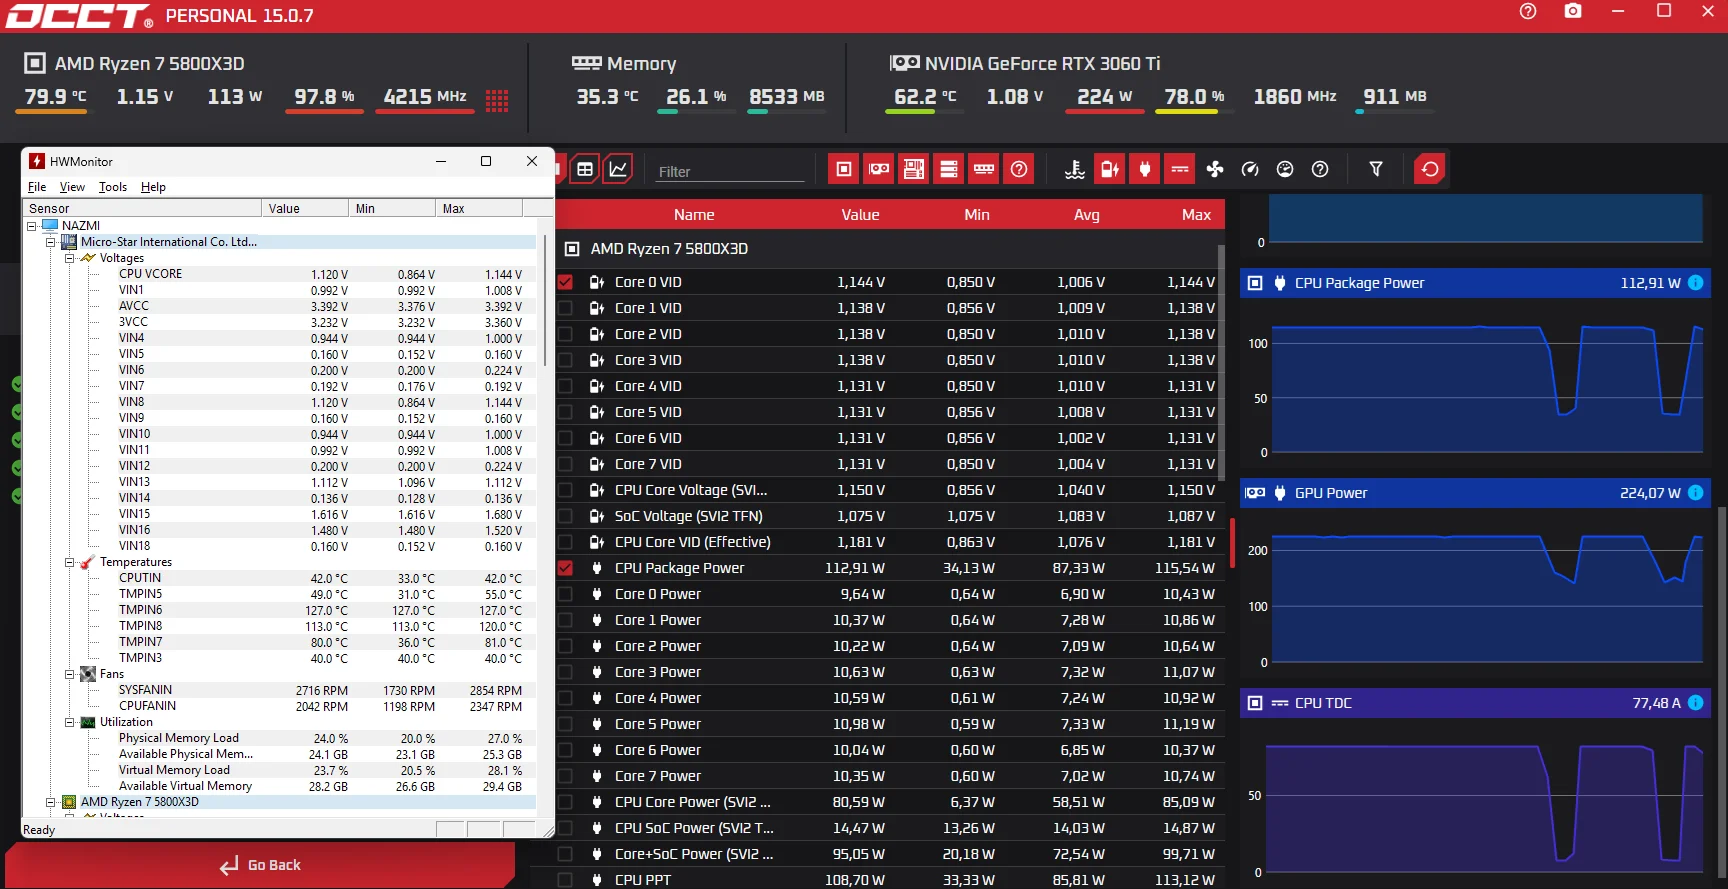This screenshot has width=1728, height=889.
Task: Toggle the motherboard sensor filter icon
Action: [x=914, y=169]
